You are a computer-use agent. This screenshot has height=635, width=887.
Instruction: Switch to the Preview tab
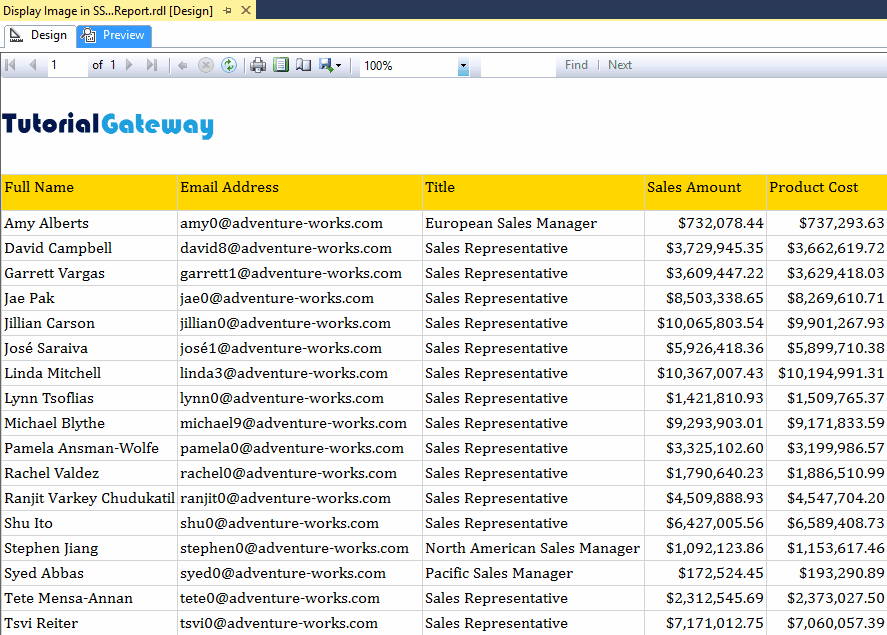[113, 35]
